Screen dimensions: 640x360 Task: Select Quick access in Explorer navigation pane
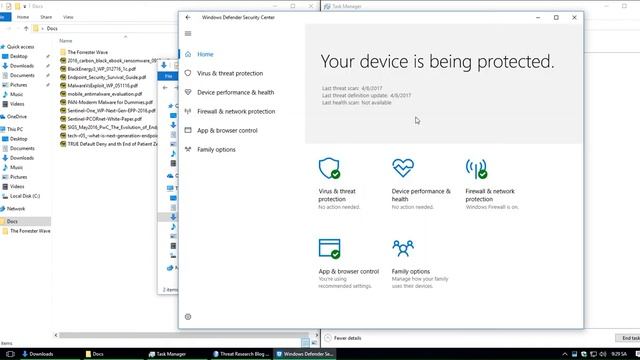point(20,47)
